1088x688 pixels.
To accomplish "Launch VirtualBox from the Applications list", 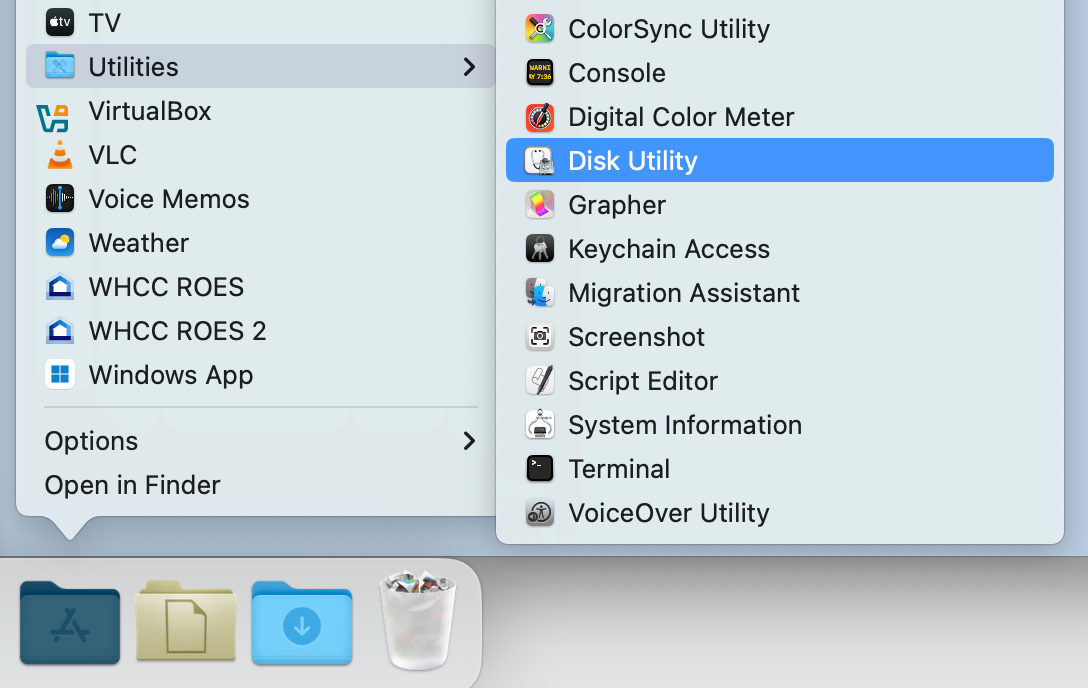I will point(149,111).
